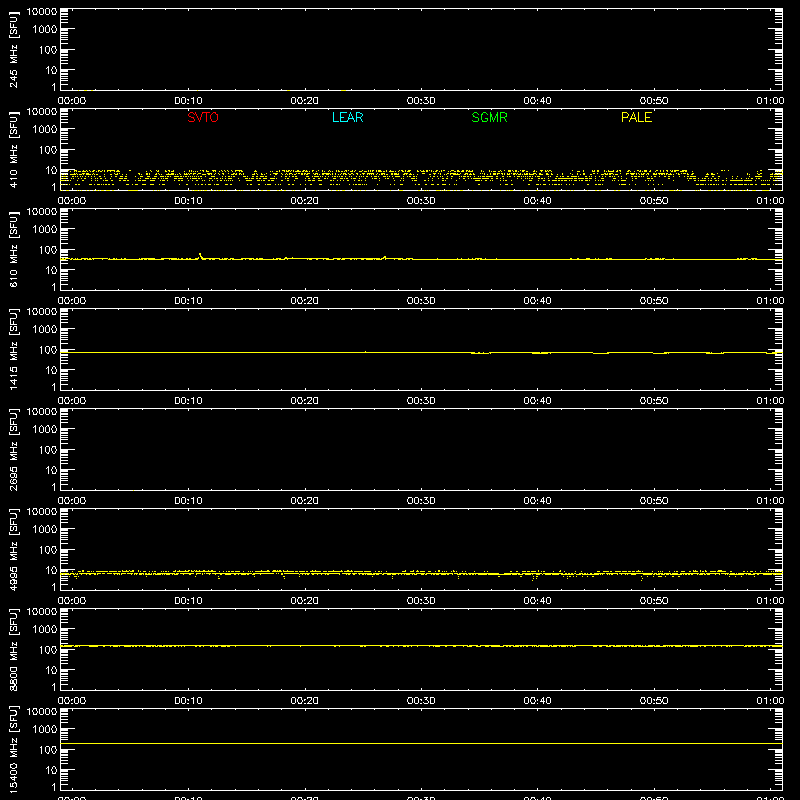This screenshot has width=800, height=800.
Task: Click the 10000 y-axis value of the 2695 MHz panel
Action: click(x=42, y=412)
